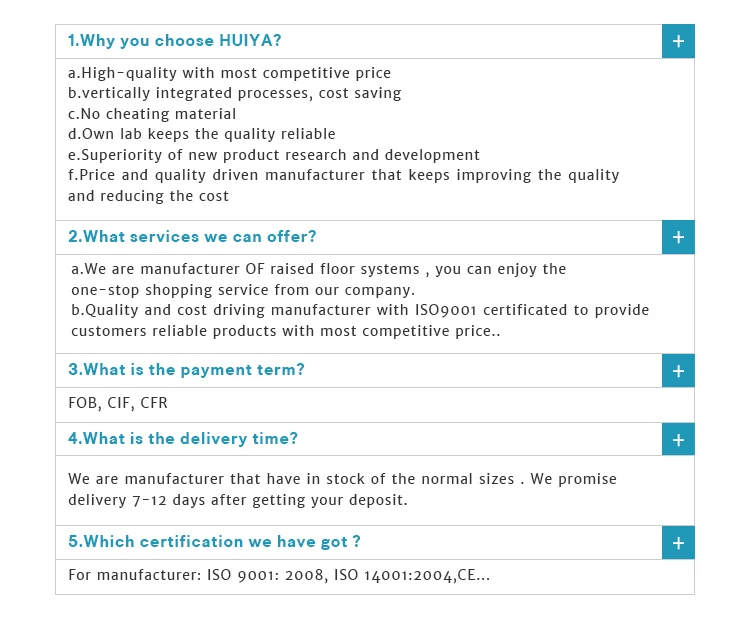The height and width of the screenshot is (622, 750).
Task: Expand the 'Why you choose HUIYA?' plus icon
Action: (x=678, y=42)
